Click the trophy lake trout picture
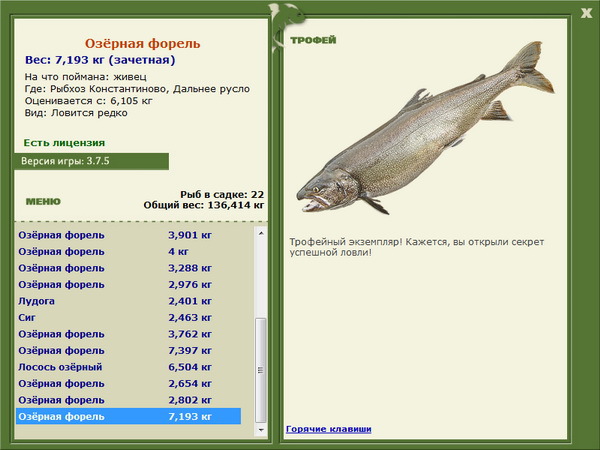The image size is (600, 450). click(x=426, y=127)
